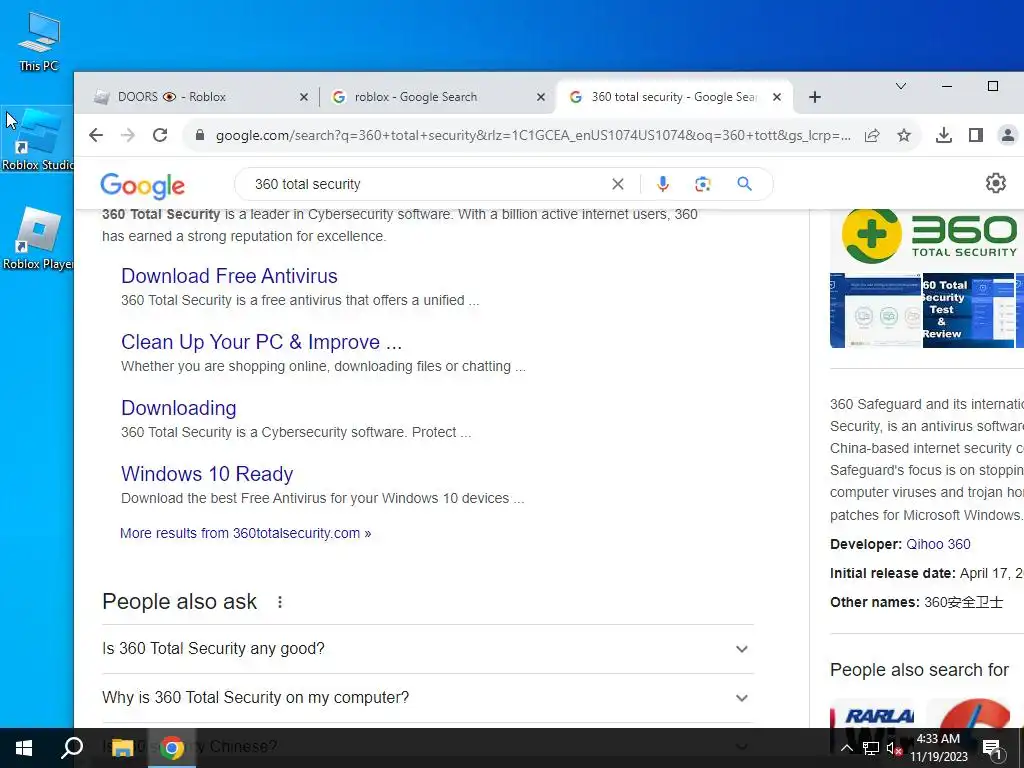The height and width of the screenshot is (768, 1024).
Task: Open the 360 Total Security Test & Review thumbnail
Action: [x=968, y=310]
